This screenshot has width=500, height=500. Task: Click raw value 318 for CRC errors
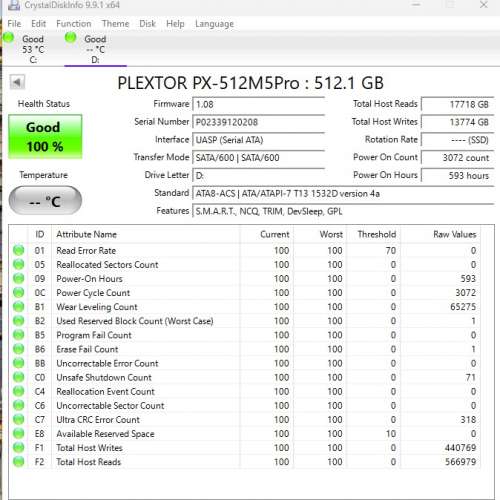[468, 420]
